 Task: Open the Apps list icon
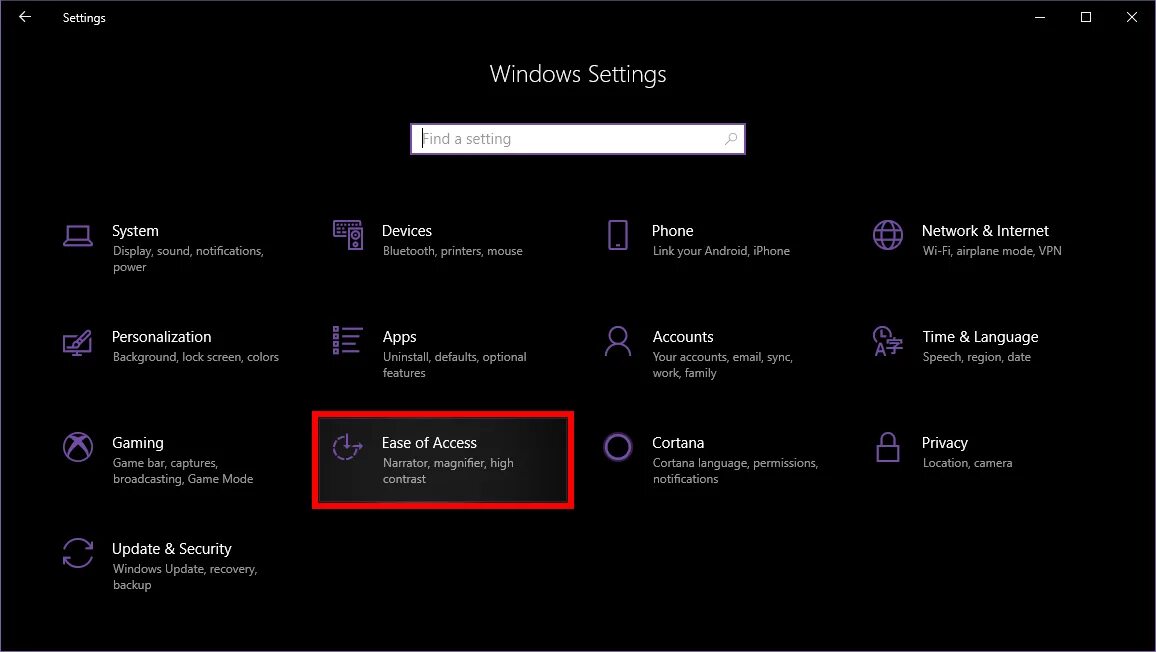(347, 341)
